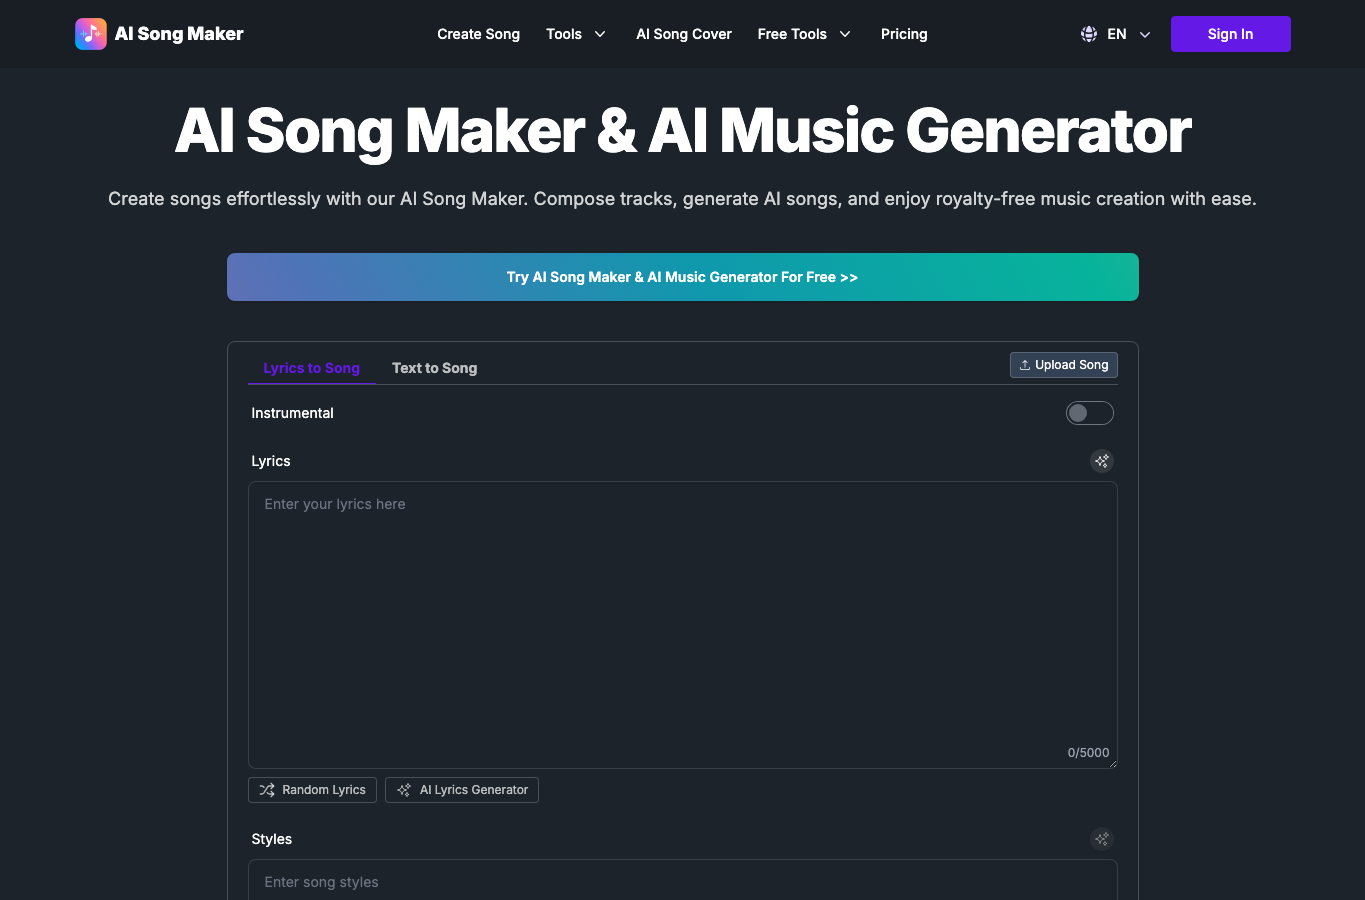Toggle the Instrumental switch
Viewport: 1365px width, 900px height.
[x=1090, y=413]
